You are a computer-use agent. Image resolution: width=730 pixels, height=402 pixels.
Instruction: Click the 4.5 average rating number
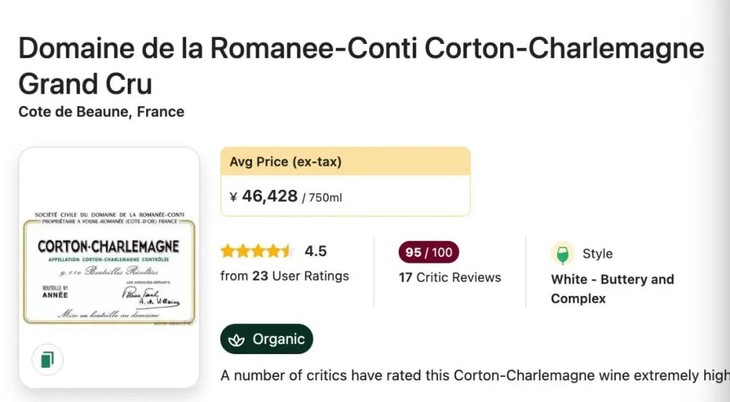(315, 251)
